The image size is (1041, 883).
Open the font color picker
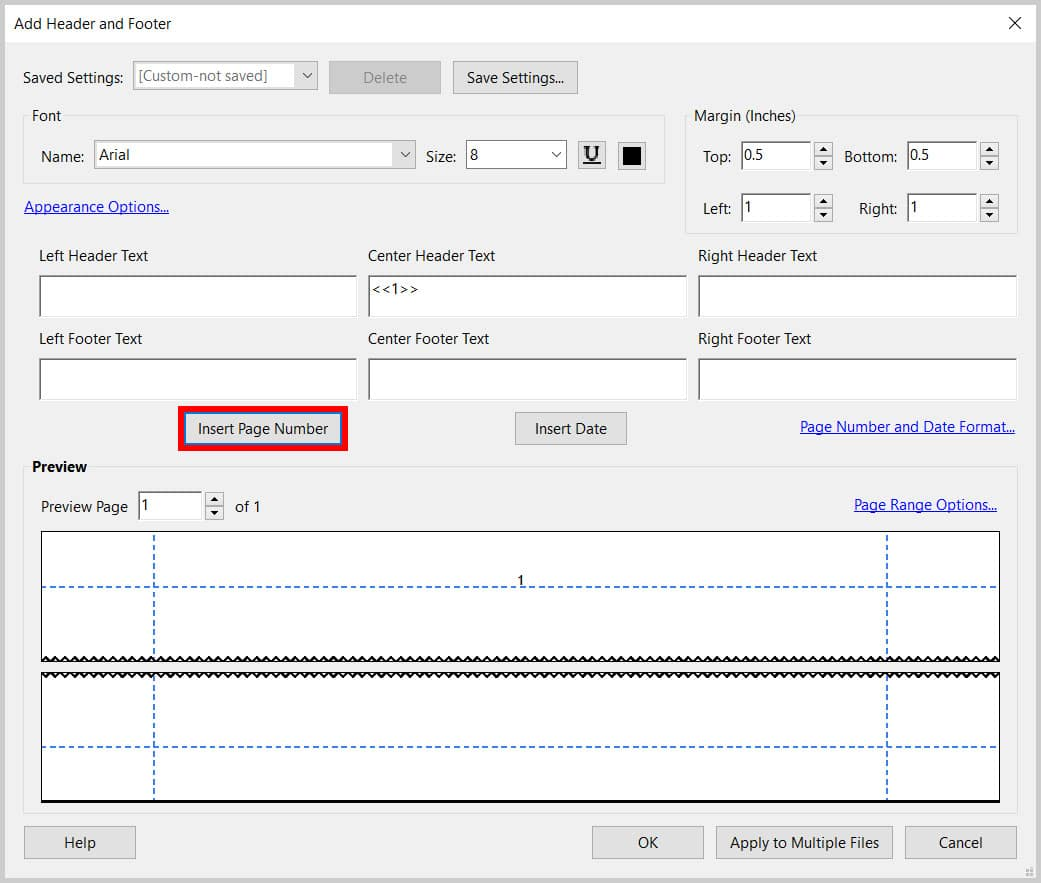tap(631, 155)
